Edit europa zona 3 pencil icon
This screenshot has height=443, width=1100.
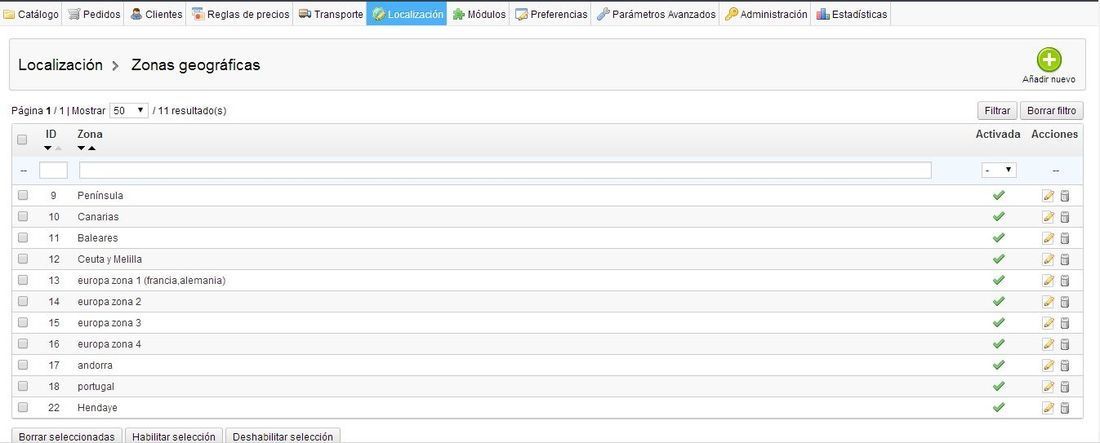[x=1048, y=323]
